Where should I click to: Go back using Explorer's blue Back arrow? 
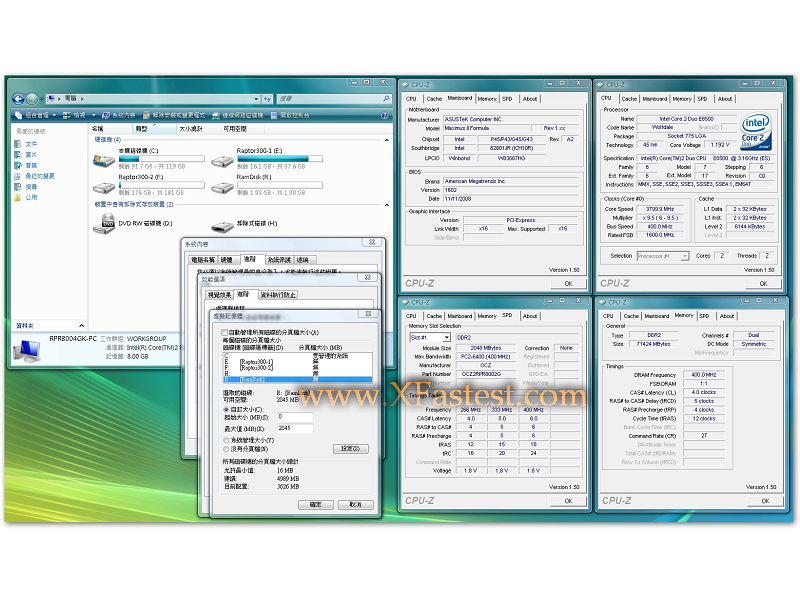18,98
